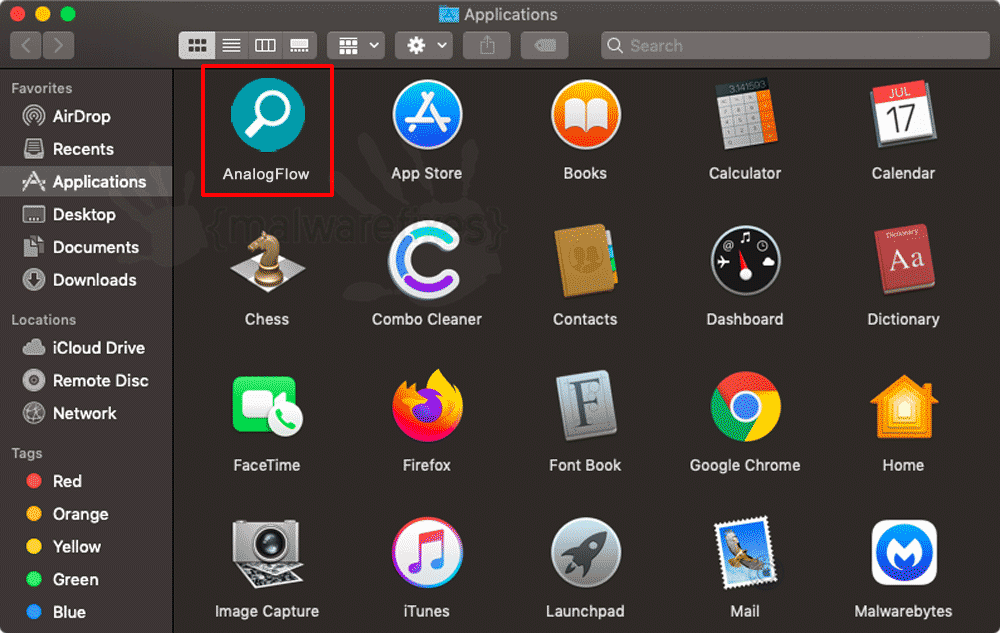Image resolution: width=1000 pixels, height=633 pixels.
Task: Select Remote Disc location
Action: [x=86, y=381]
